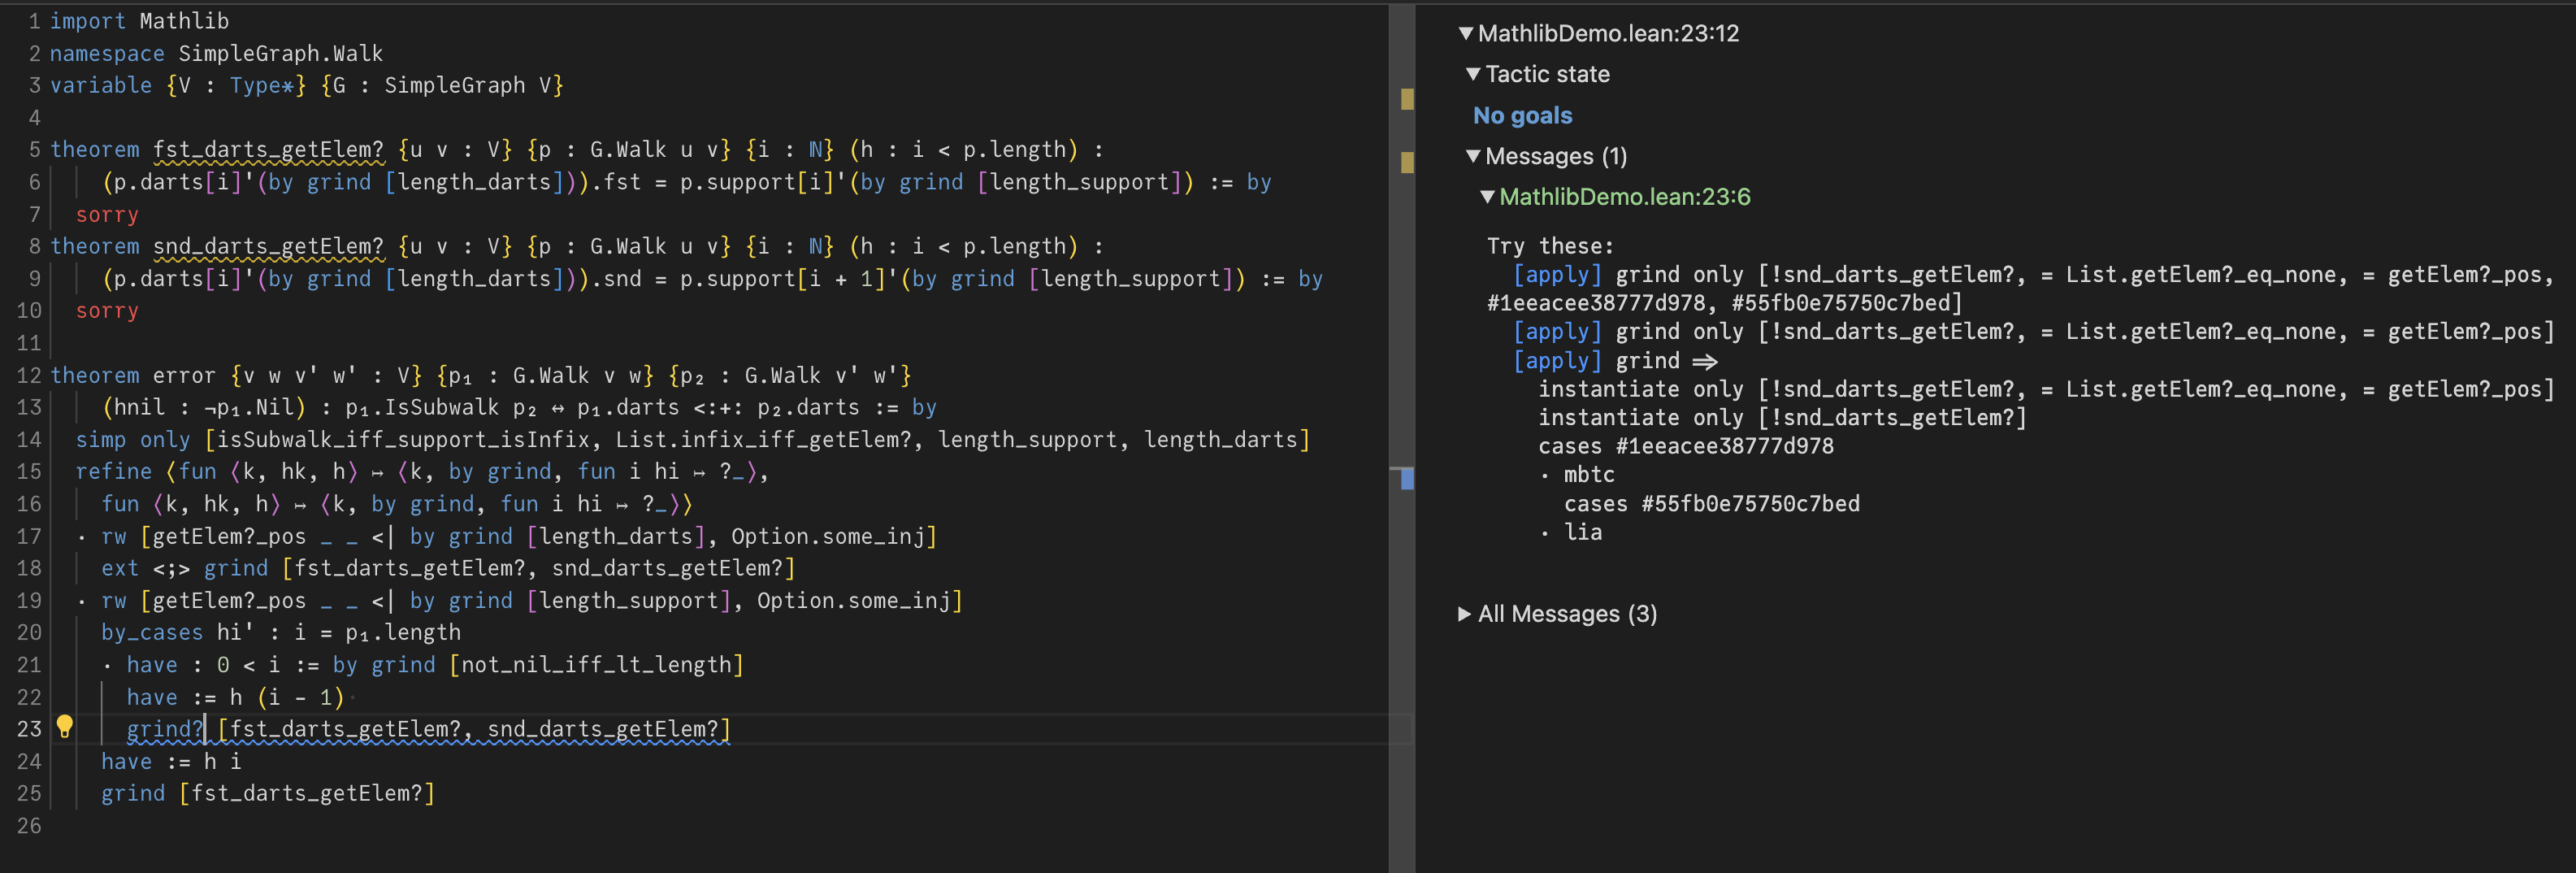Click the blue marker in the overview ruler
Image resolution: width=2576 pixels, height=873 pixels.
(1407, 479)
